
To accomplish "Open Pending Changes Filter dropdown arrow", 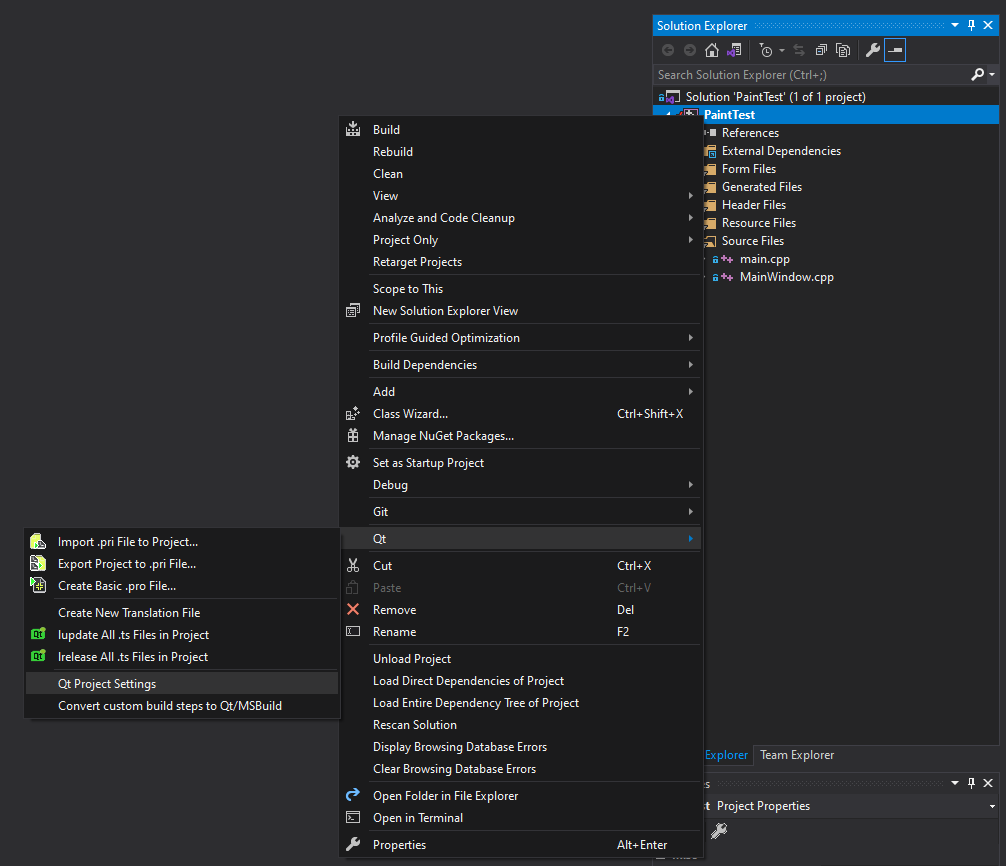I will [x=781, y=50].
